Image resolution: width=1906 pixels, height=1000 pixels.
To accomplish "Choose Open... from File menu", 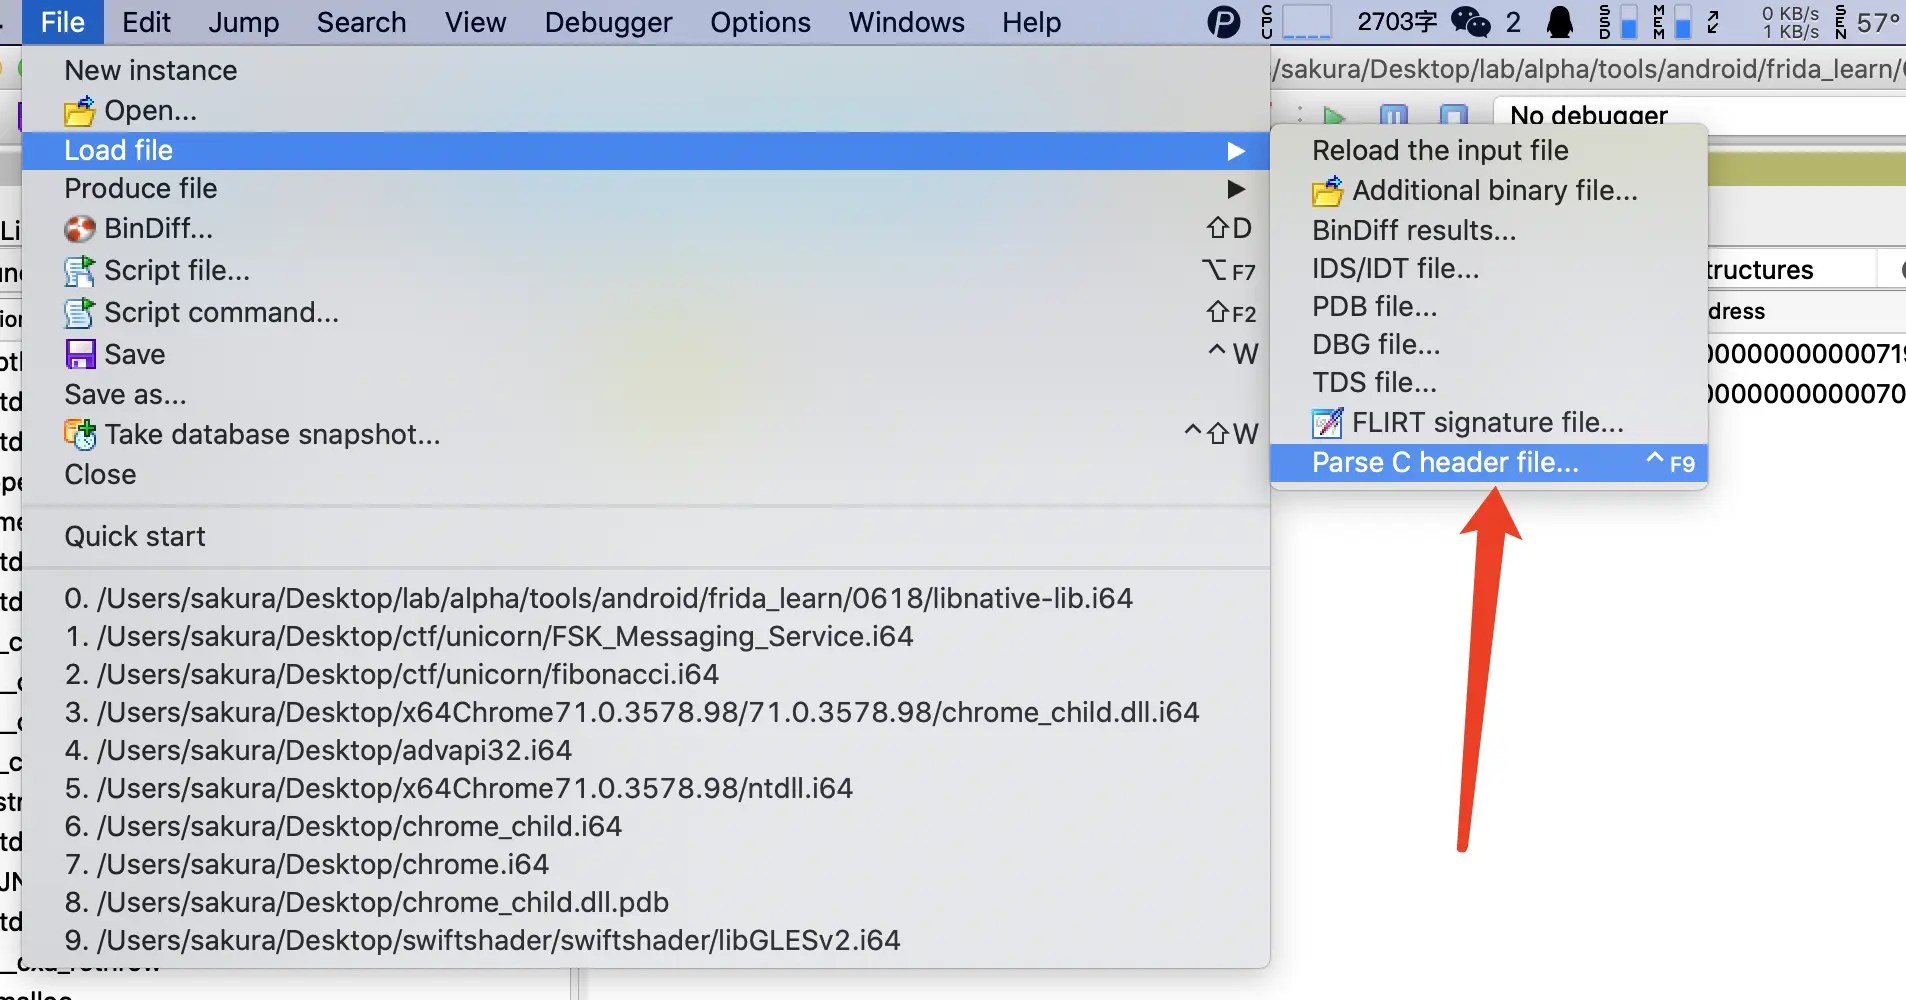I will (x=646, y=111).
